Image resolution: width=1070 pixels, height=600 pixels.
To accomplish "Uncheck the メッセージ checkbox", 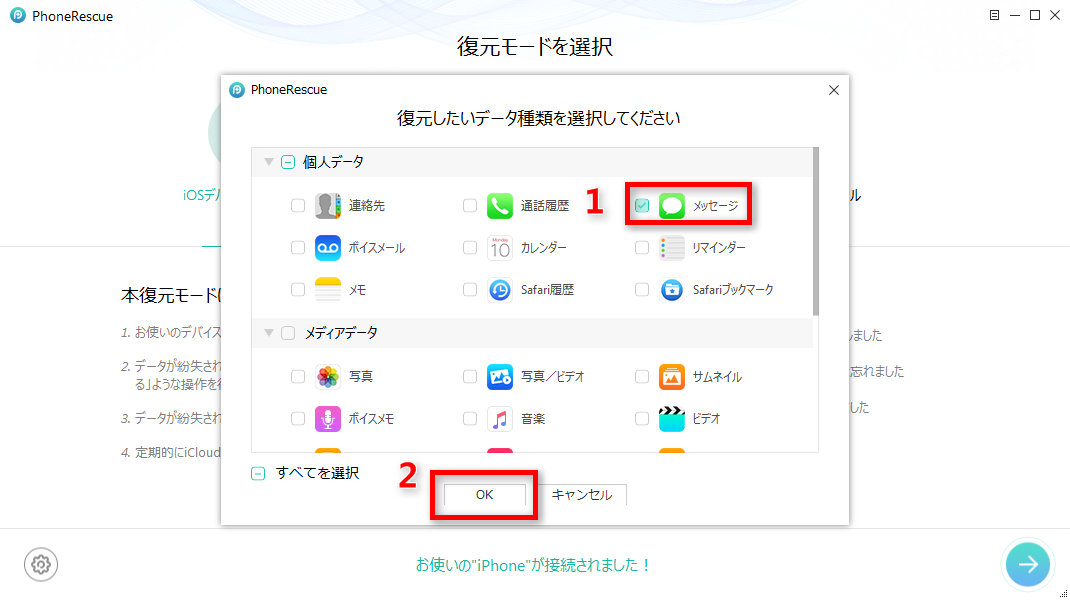I will coord(641,205).
